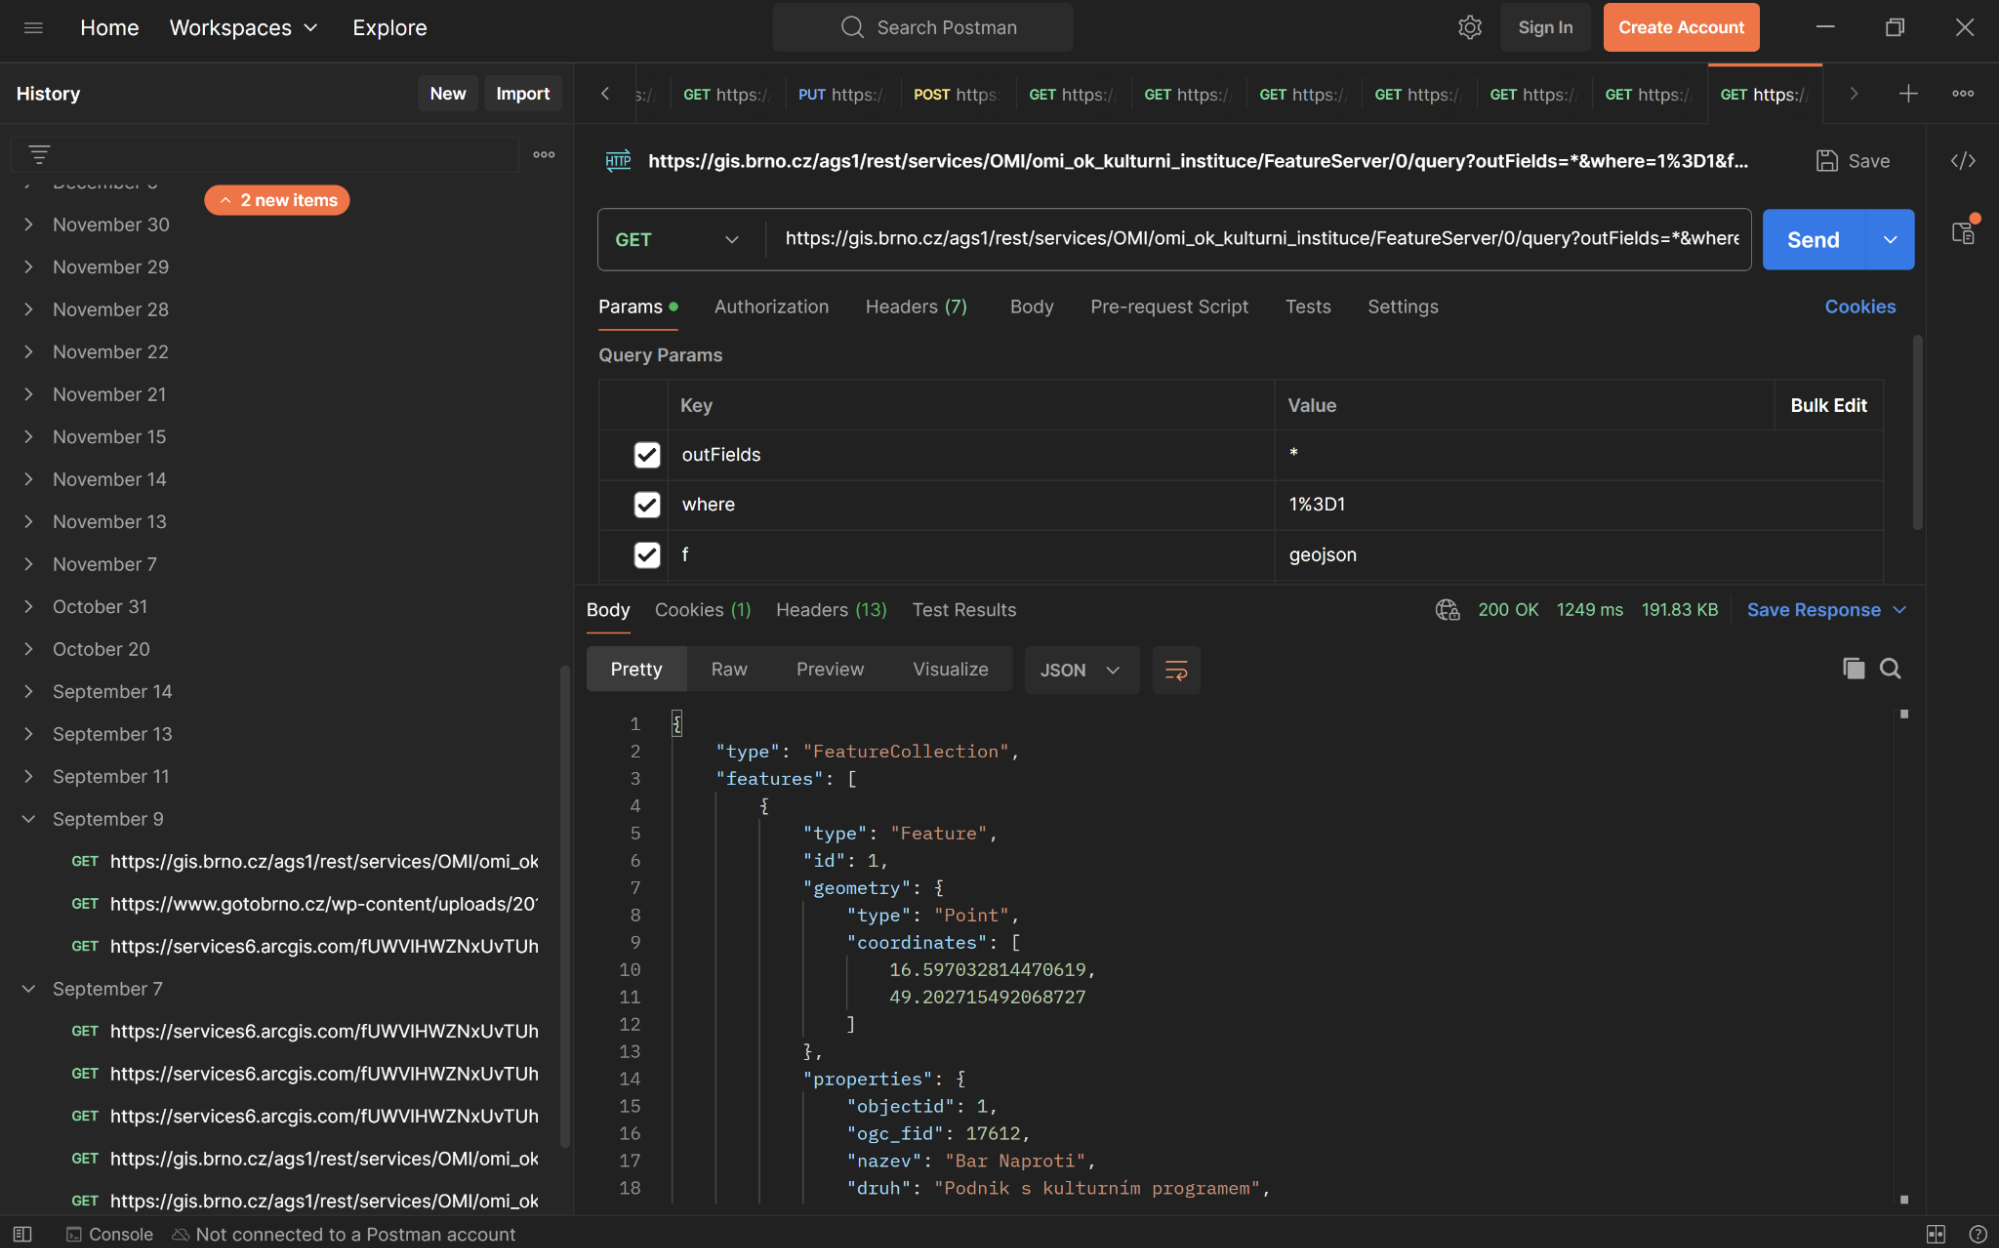Click the request URL input field

point(1259,239)
